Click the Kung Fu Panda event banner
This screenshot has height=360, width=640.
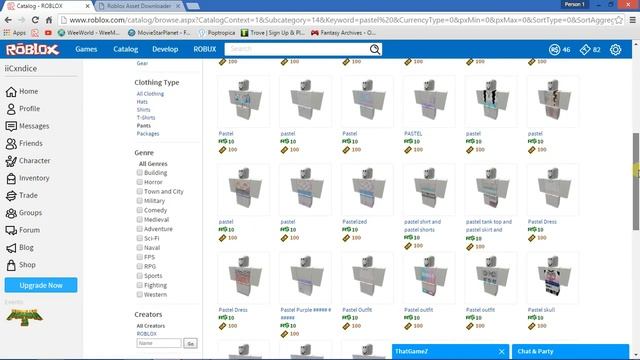pyautogui.click(x=24, y=318)
